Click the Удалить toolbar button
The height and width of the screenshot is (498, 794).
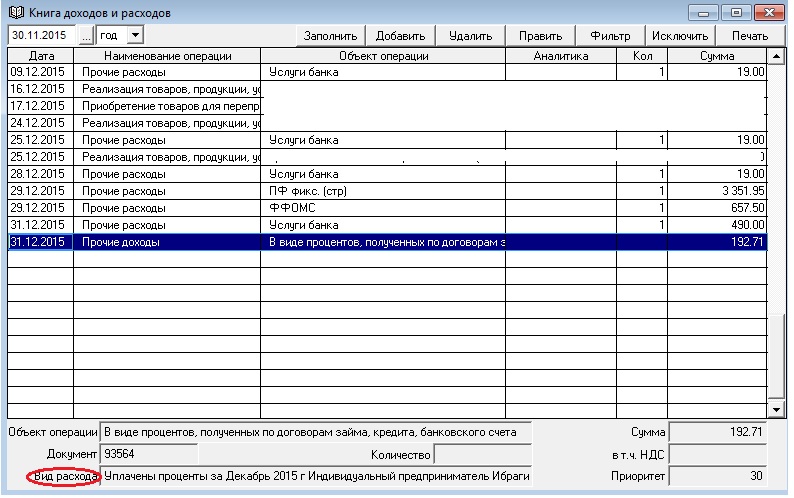pyautogui.click(x=470, y=36)
